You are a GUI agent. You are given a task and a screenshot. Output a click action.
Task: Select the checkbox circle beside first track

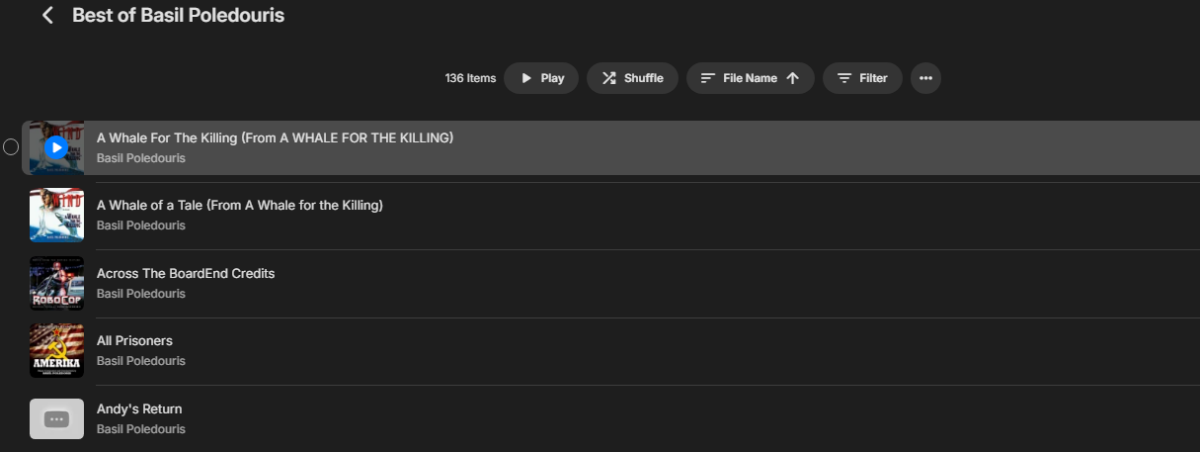coord(11,148)
